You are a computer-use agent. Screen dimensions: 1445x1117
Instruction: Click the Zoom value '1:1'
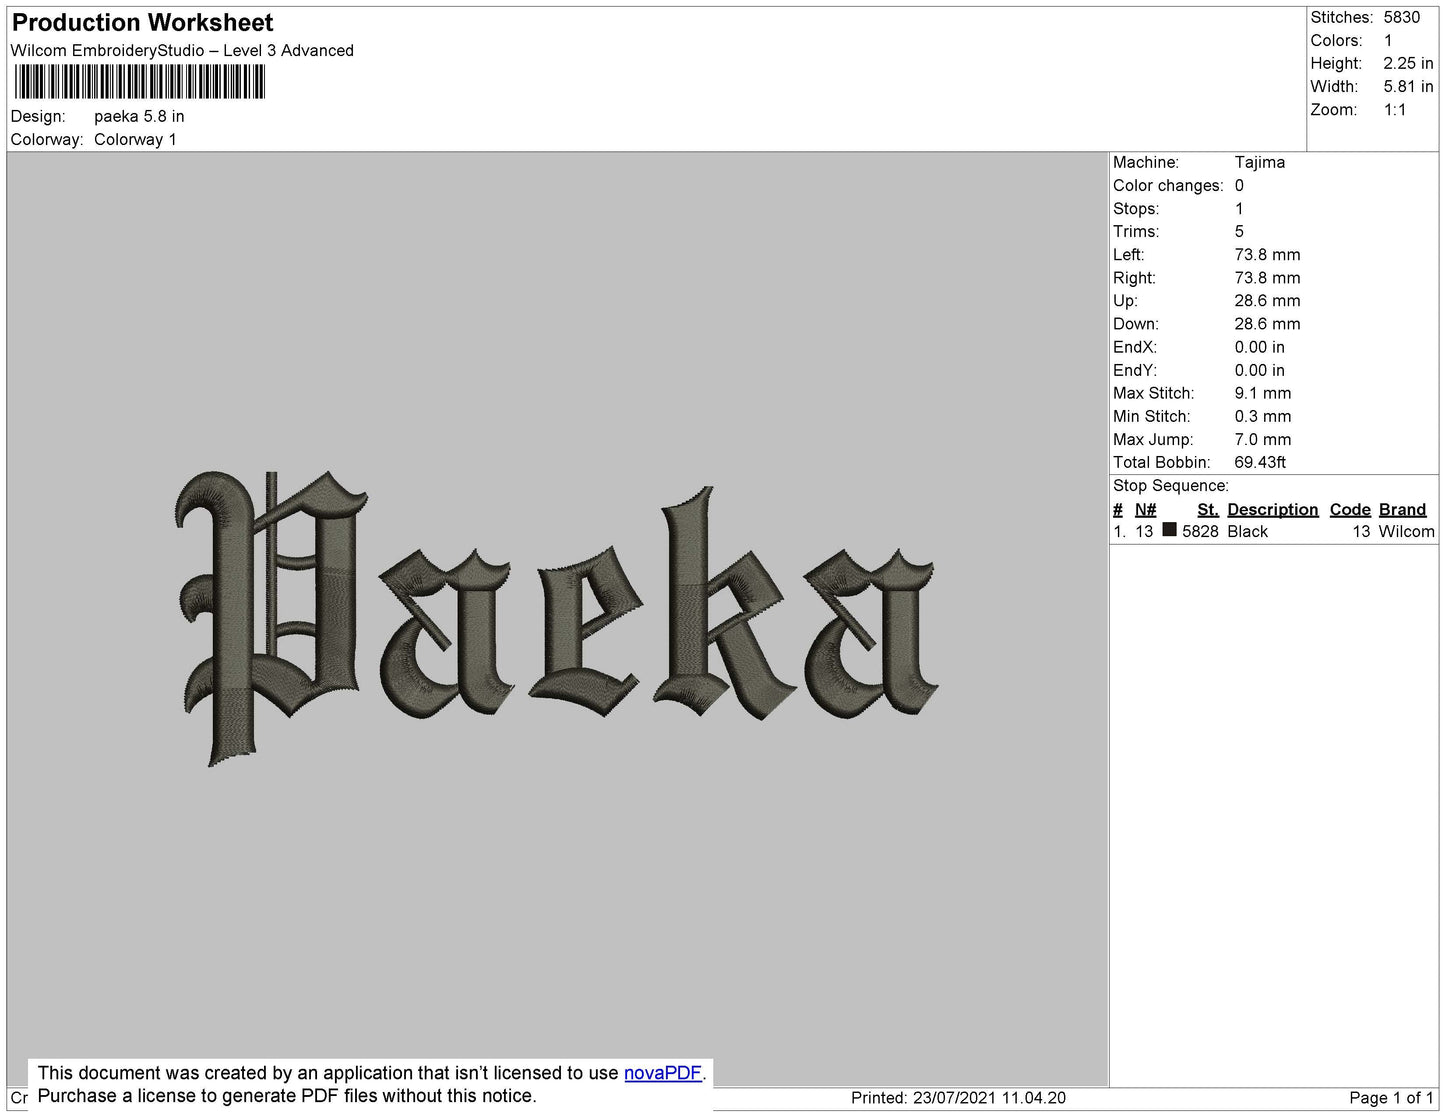1395,110
